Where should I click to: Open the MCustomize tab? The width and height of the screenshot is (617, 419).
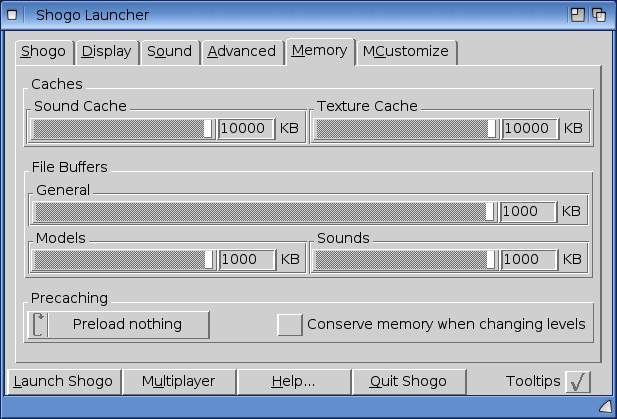point(406,52)
